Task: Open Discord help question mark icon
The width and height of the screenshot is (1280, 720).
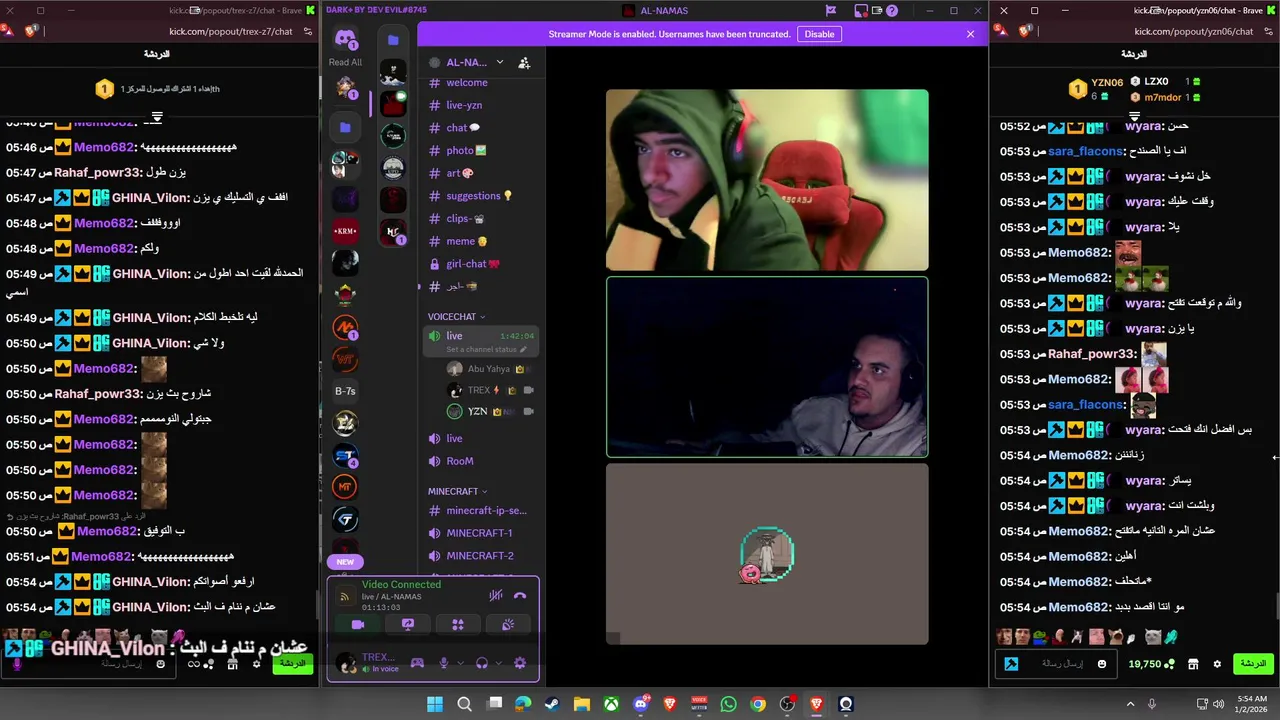Action: tap(892, 11)
